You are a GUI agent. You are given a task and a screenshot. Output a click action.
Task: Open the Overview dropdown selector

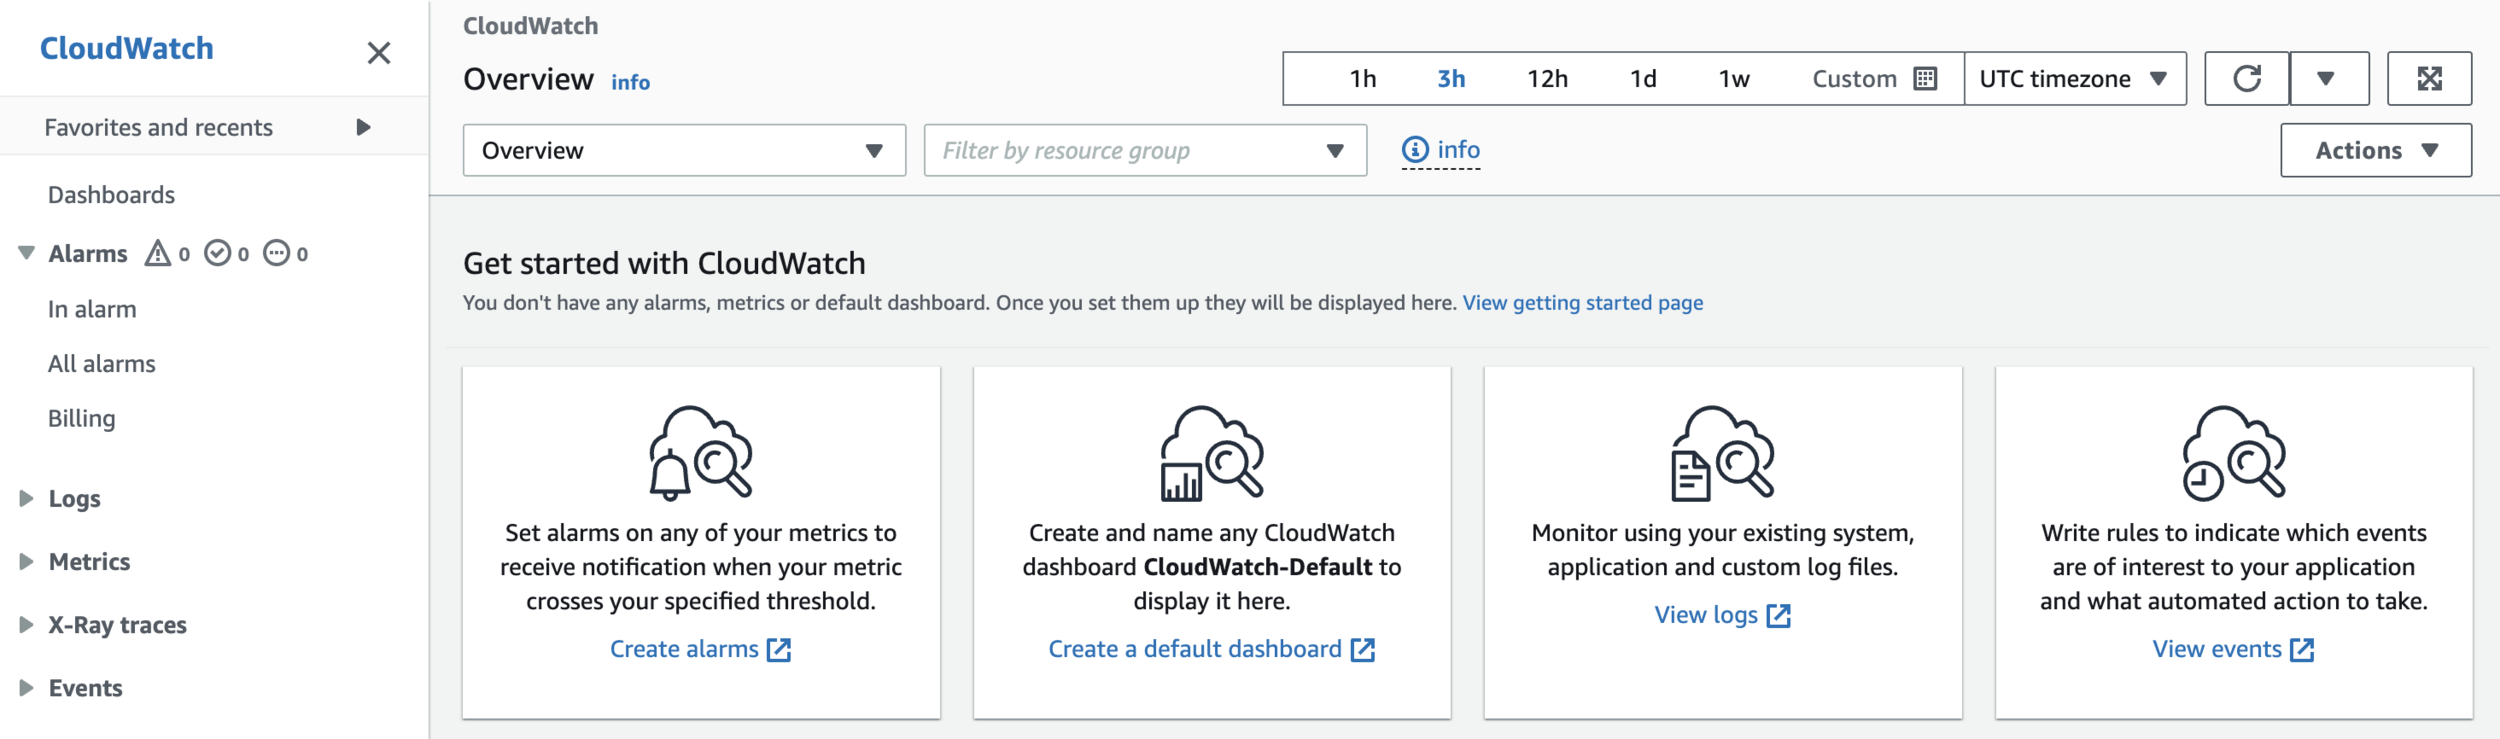(684, 150)
